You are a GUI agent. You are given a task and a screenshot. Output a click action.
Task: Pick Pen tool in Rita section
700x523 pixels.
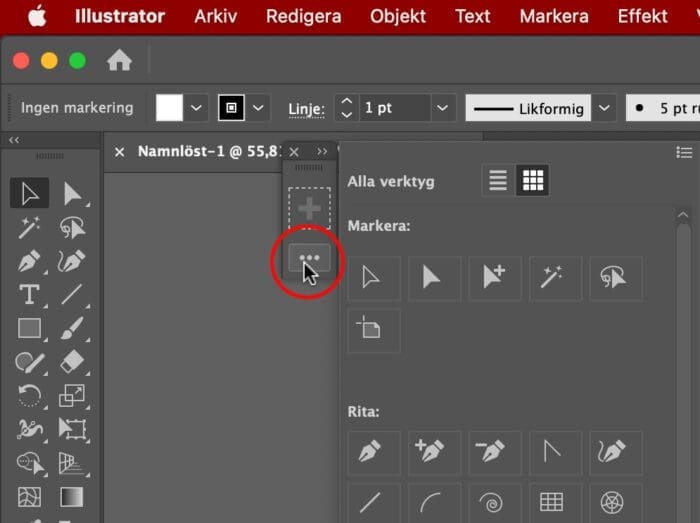(x=374, y=452)
